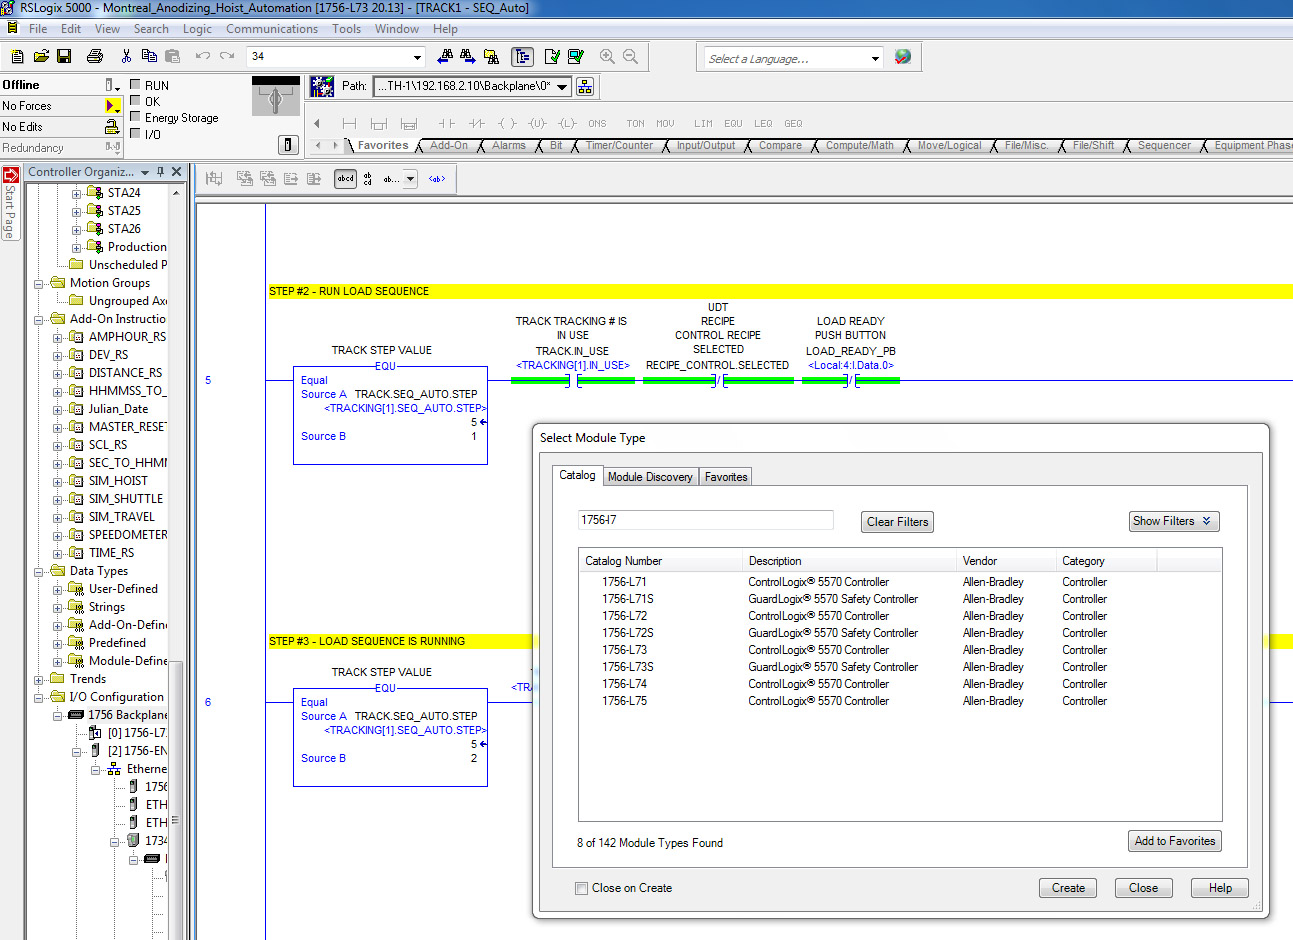This screenshot has height=940, width=1293.
Task: Toggle the controller organizer tree icon
Action: 522,57
